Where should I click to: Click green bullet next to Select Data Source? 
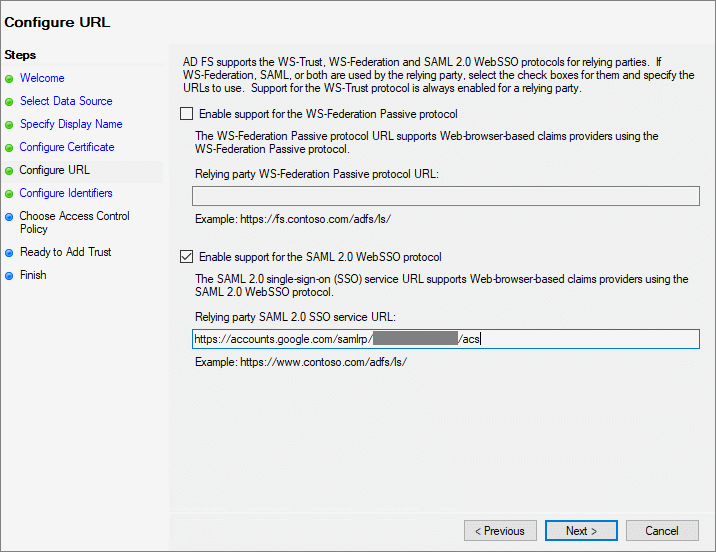[10, 101]
